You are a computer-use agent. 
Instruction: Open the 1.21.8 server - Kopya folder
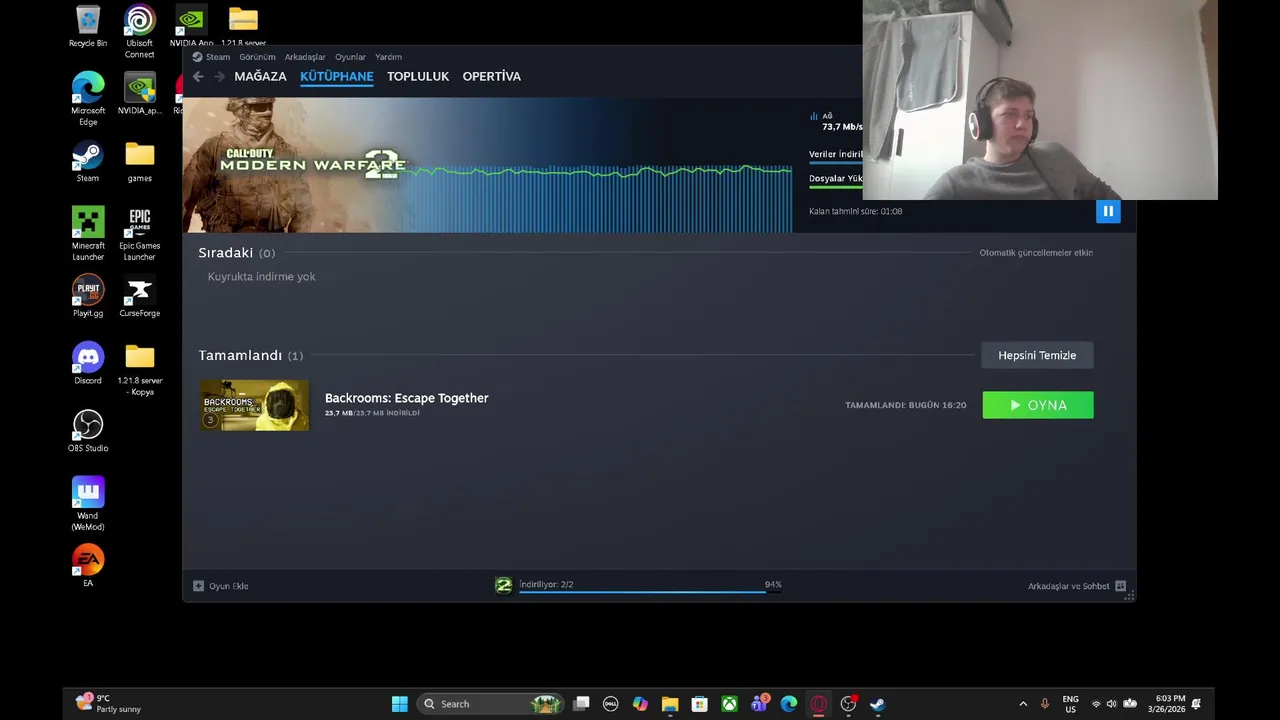(140, 369)
